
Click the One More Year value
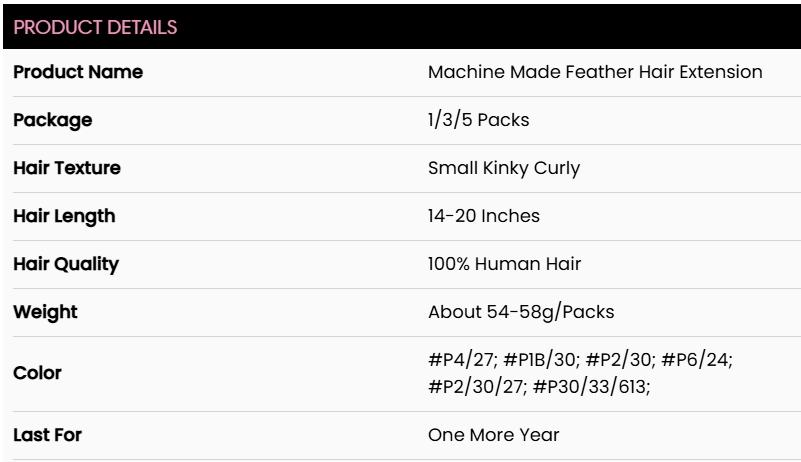(478, 432)
